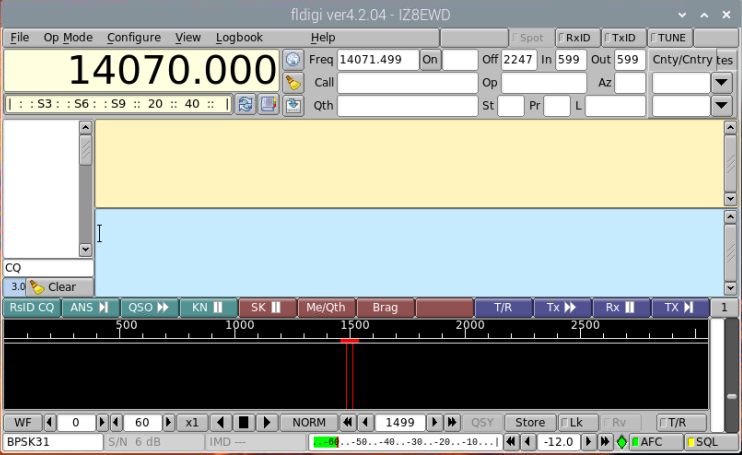Click the browser panel icon beside refresh
The height and width of the screenshot is (455, 742).
point(268,104)
